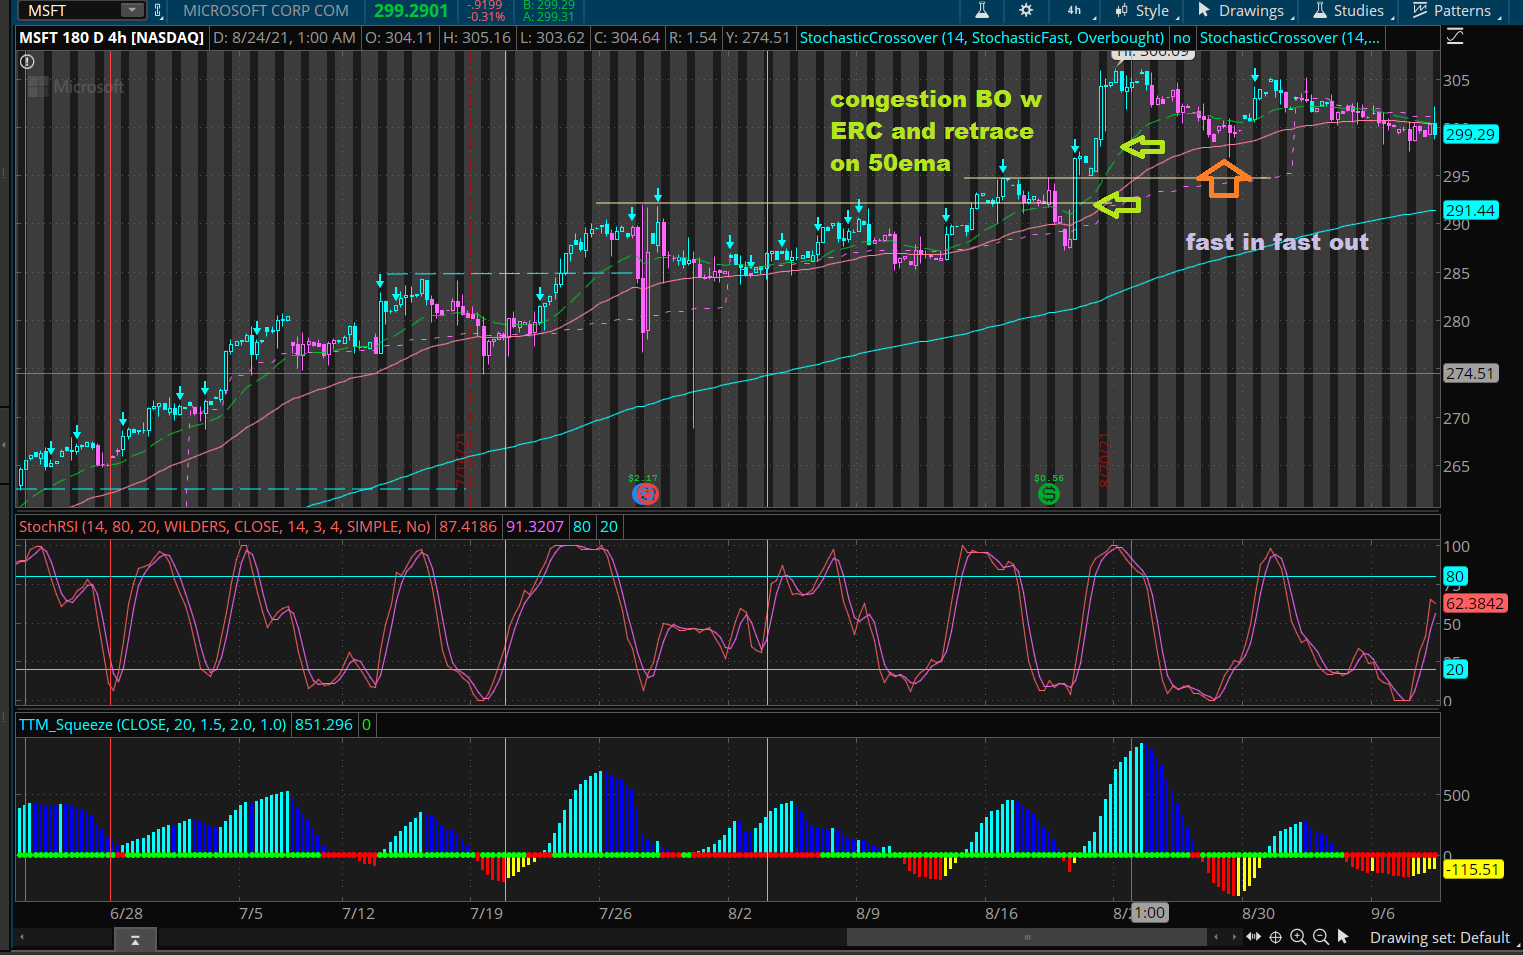1523x955 pixels.
Task: Click the MSFT 180 D 4h [NASDAQ] label
Action: (x=111, y=37)
